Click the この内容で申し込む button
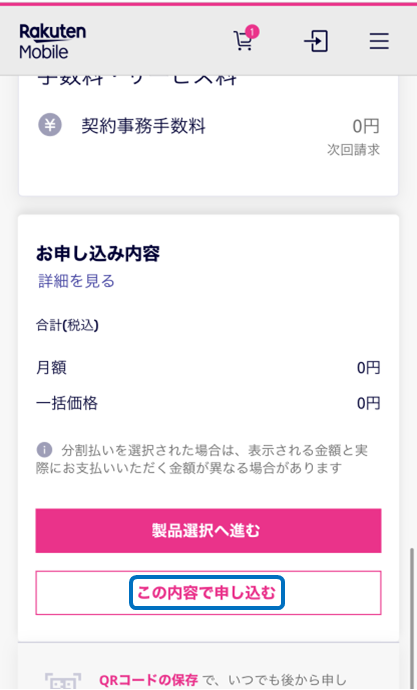The width and height of the screenshot is (417, 690). tap(208, 593)
